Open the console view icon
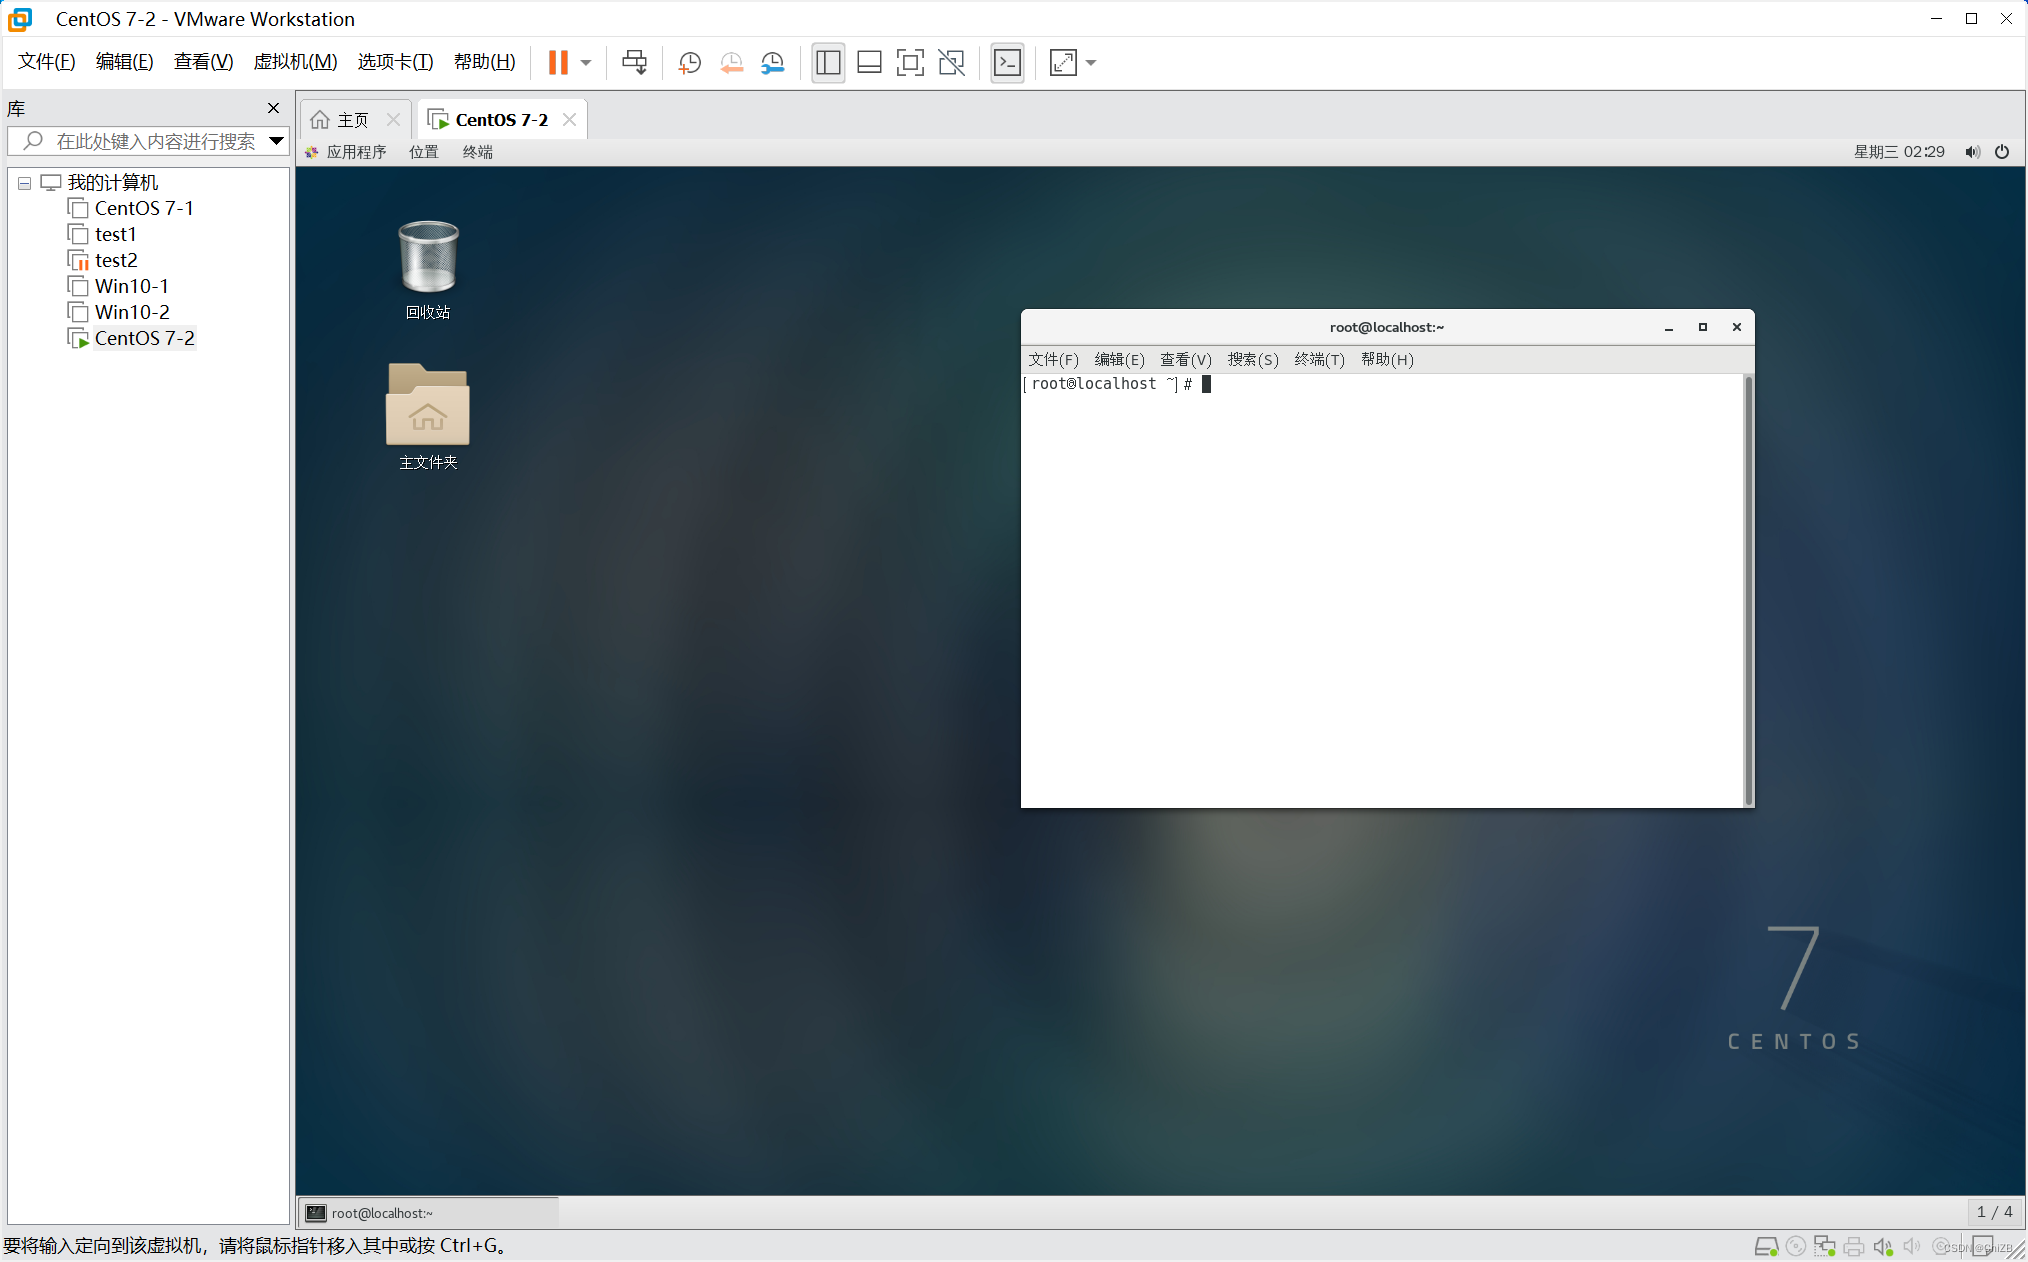 [x=1007, y=63]
